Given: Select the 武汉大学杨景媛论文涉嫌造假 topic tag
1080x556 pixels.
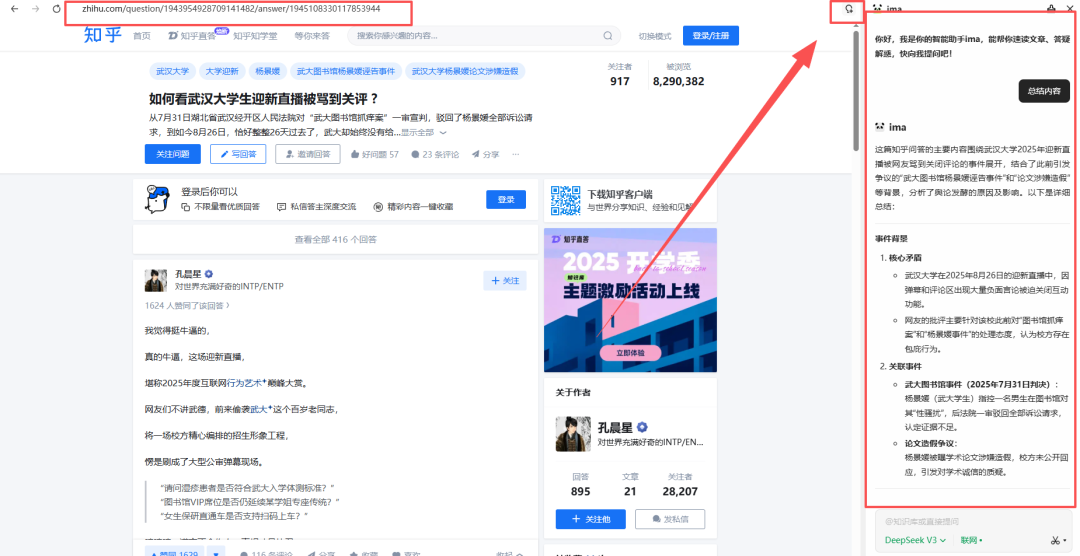Looking at the screenshot, I should 465,71.
